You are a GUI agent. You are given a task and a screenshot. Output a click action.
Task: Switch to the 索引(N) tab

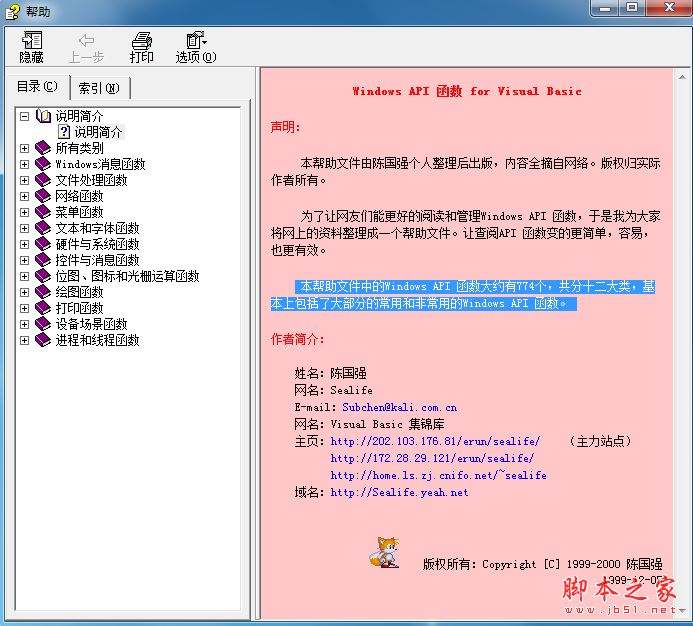pyautogui.click(x=99, y=88)
